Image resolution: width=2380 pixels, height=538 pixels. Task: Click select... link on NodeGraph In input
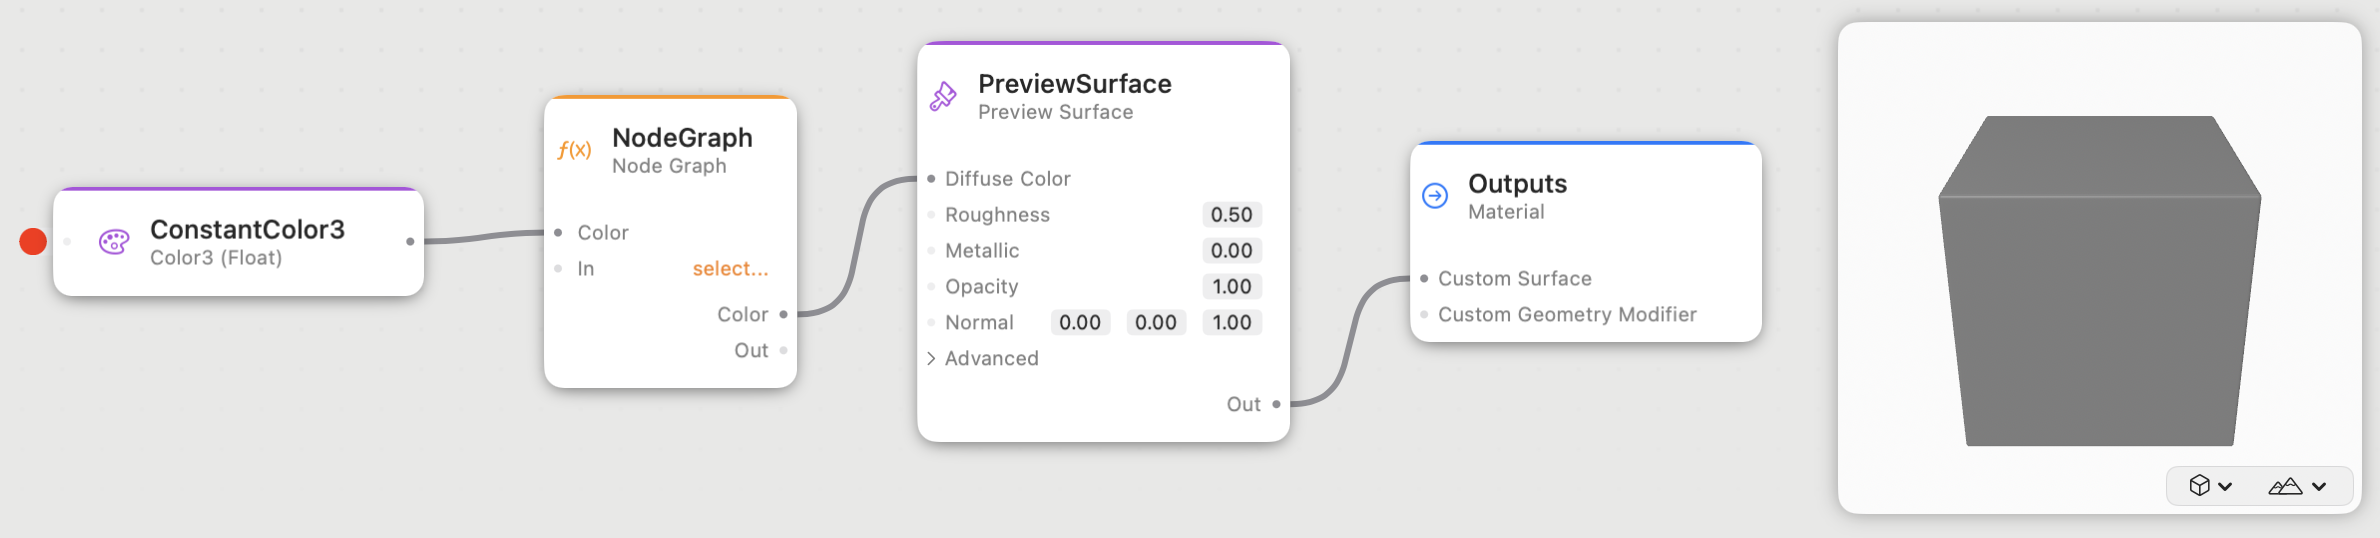[x=731, y=268]
